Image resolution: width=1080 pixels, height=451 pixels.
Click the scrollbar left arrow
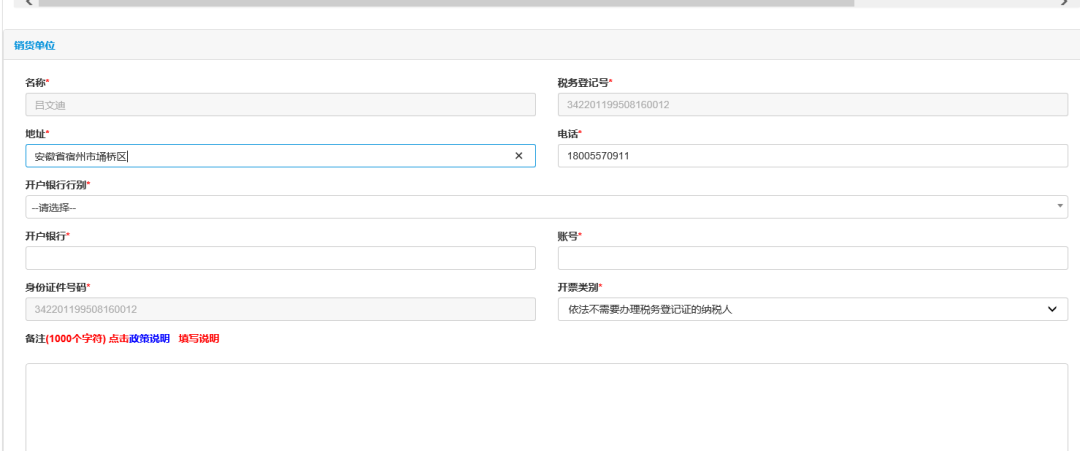point(27,3)
